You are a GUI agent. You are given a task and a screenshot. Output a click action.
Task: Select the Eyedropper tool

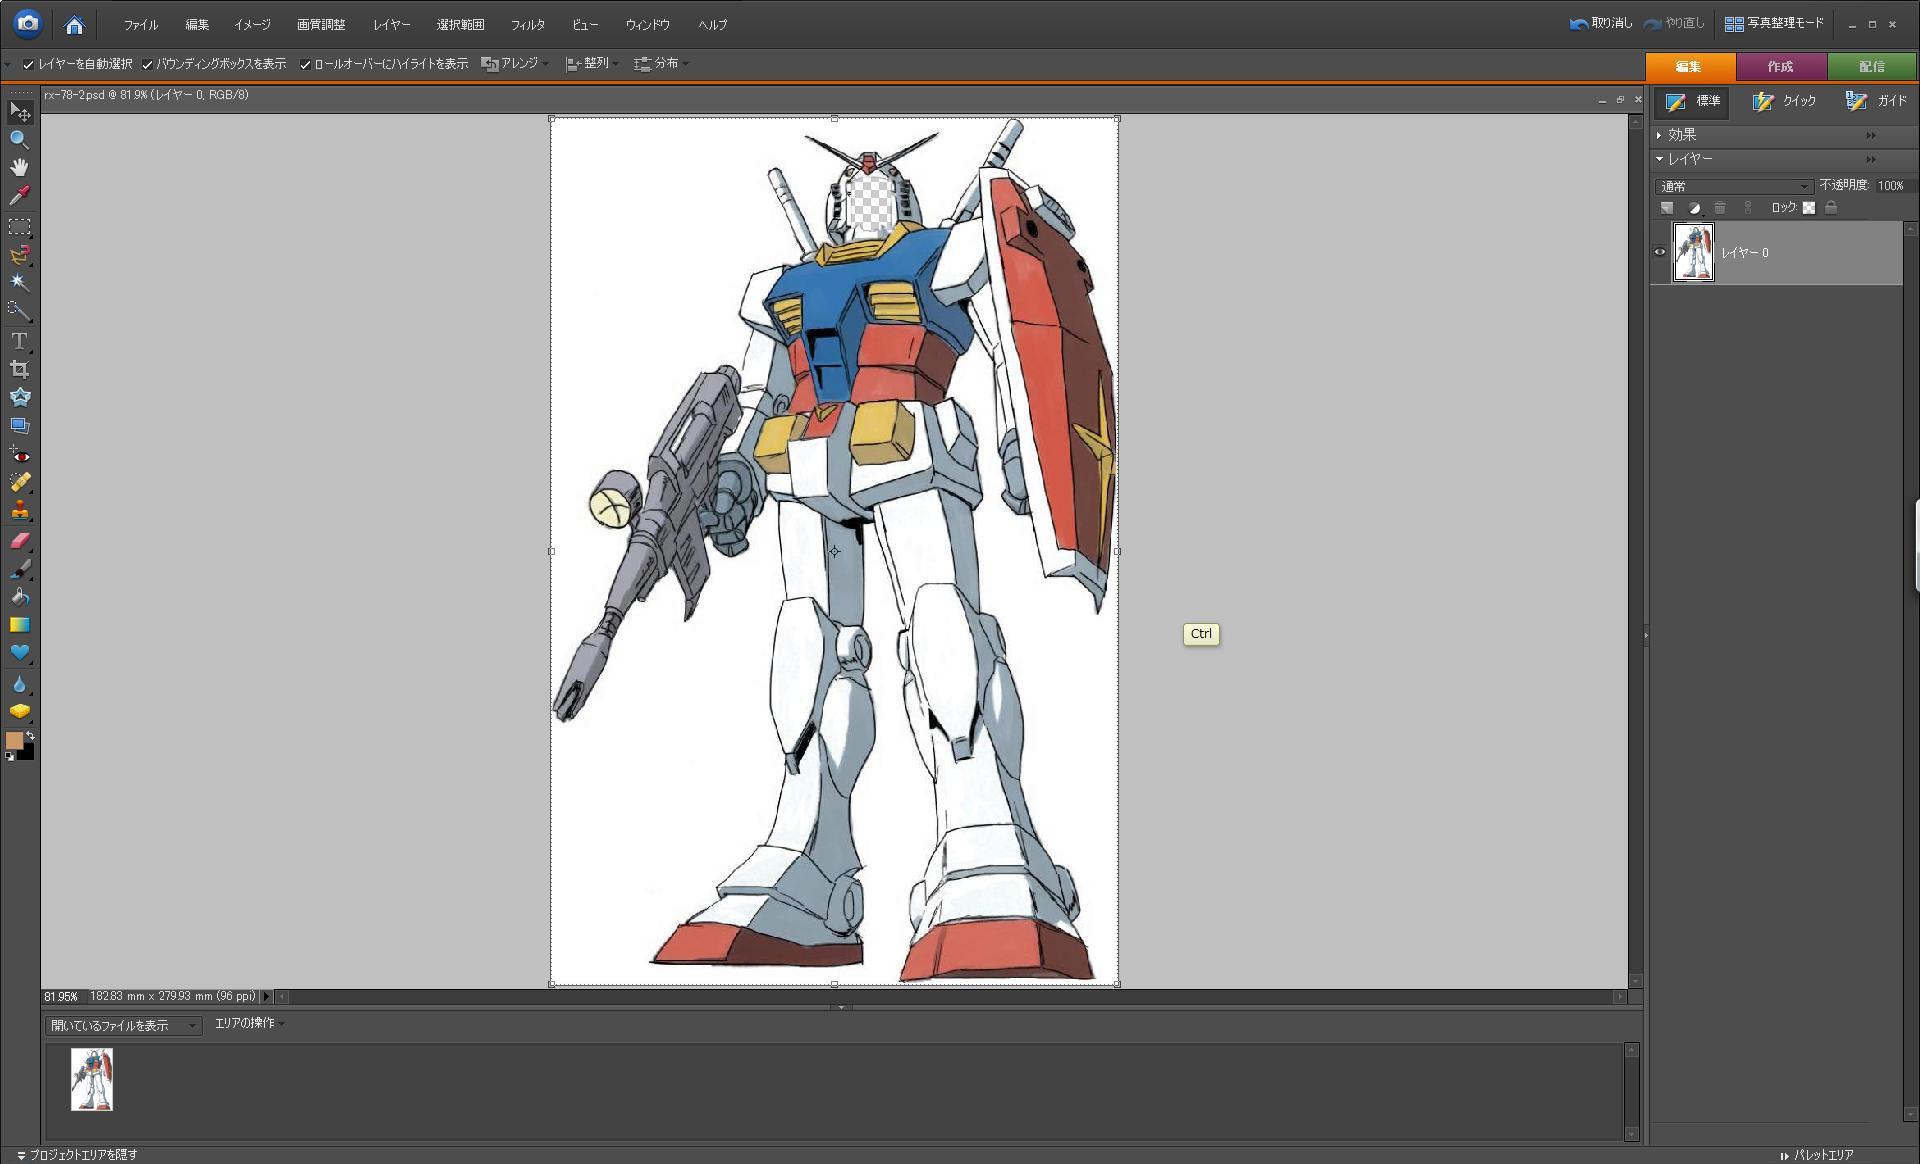[19, 195]
